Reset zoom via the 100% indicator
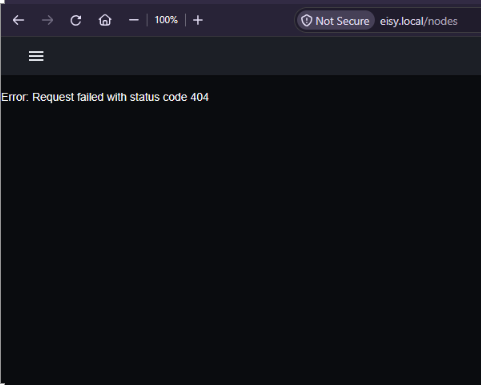Image resolution: width=481 pixels, height=385 pixels. click(x=166, y=20)
